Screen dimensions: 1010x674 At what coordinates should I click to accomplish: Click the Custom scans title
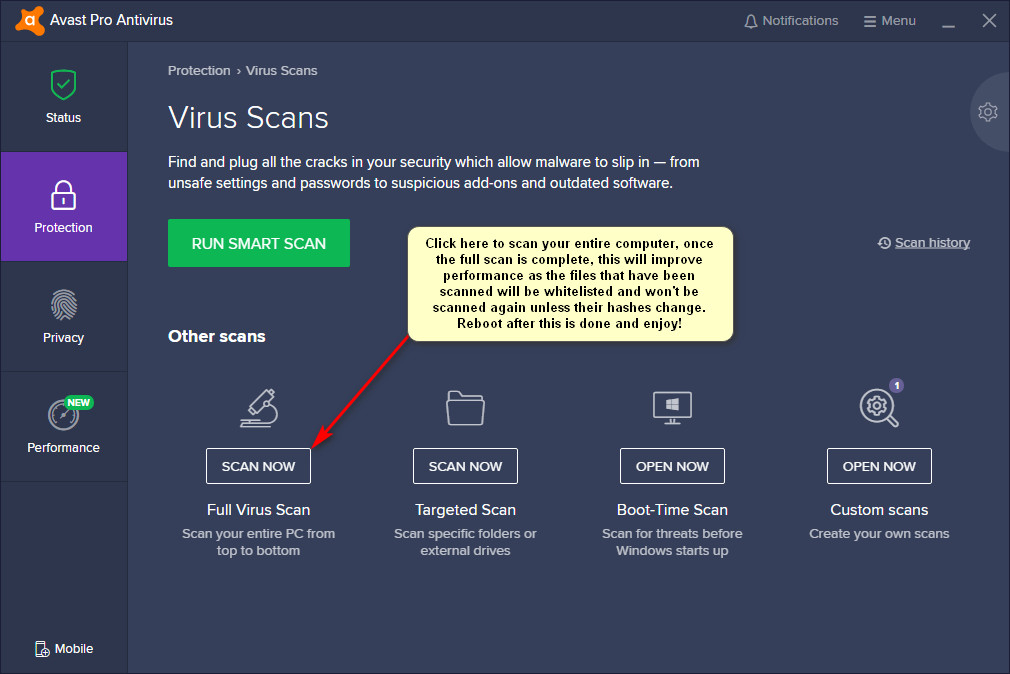point(879,510)
